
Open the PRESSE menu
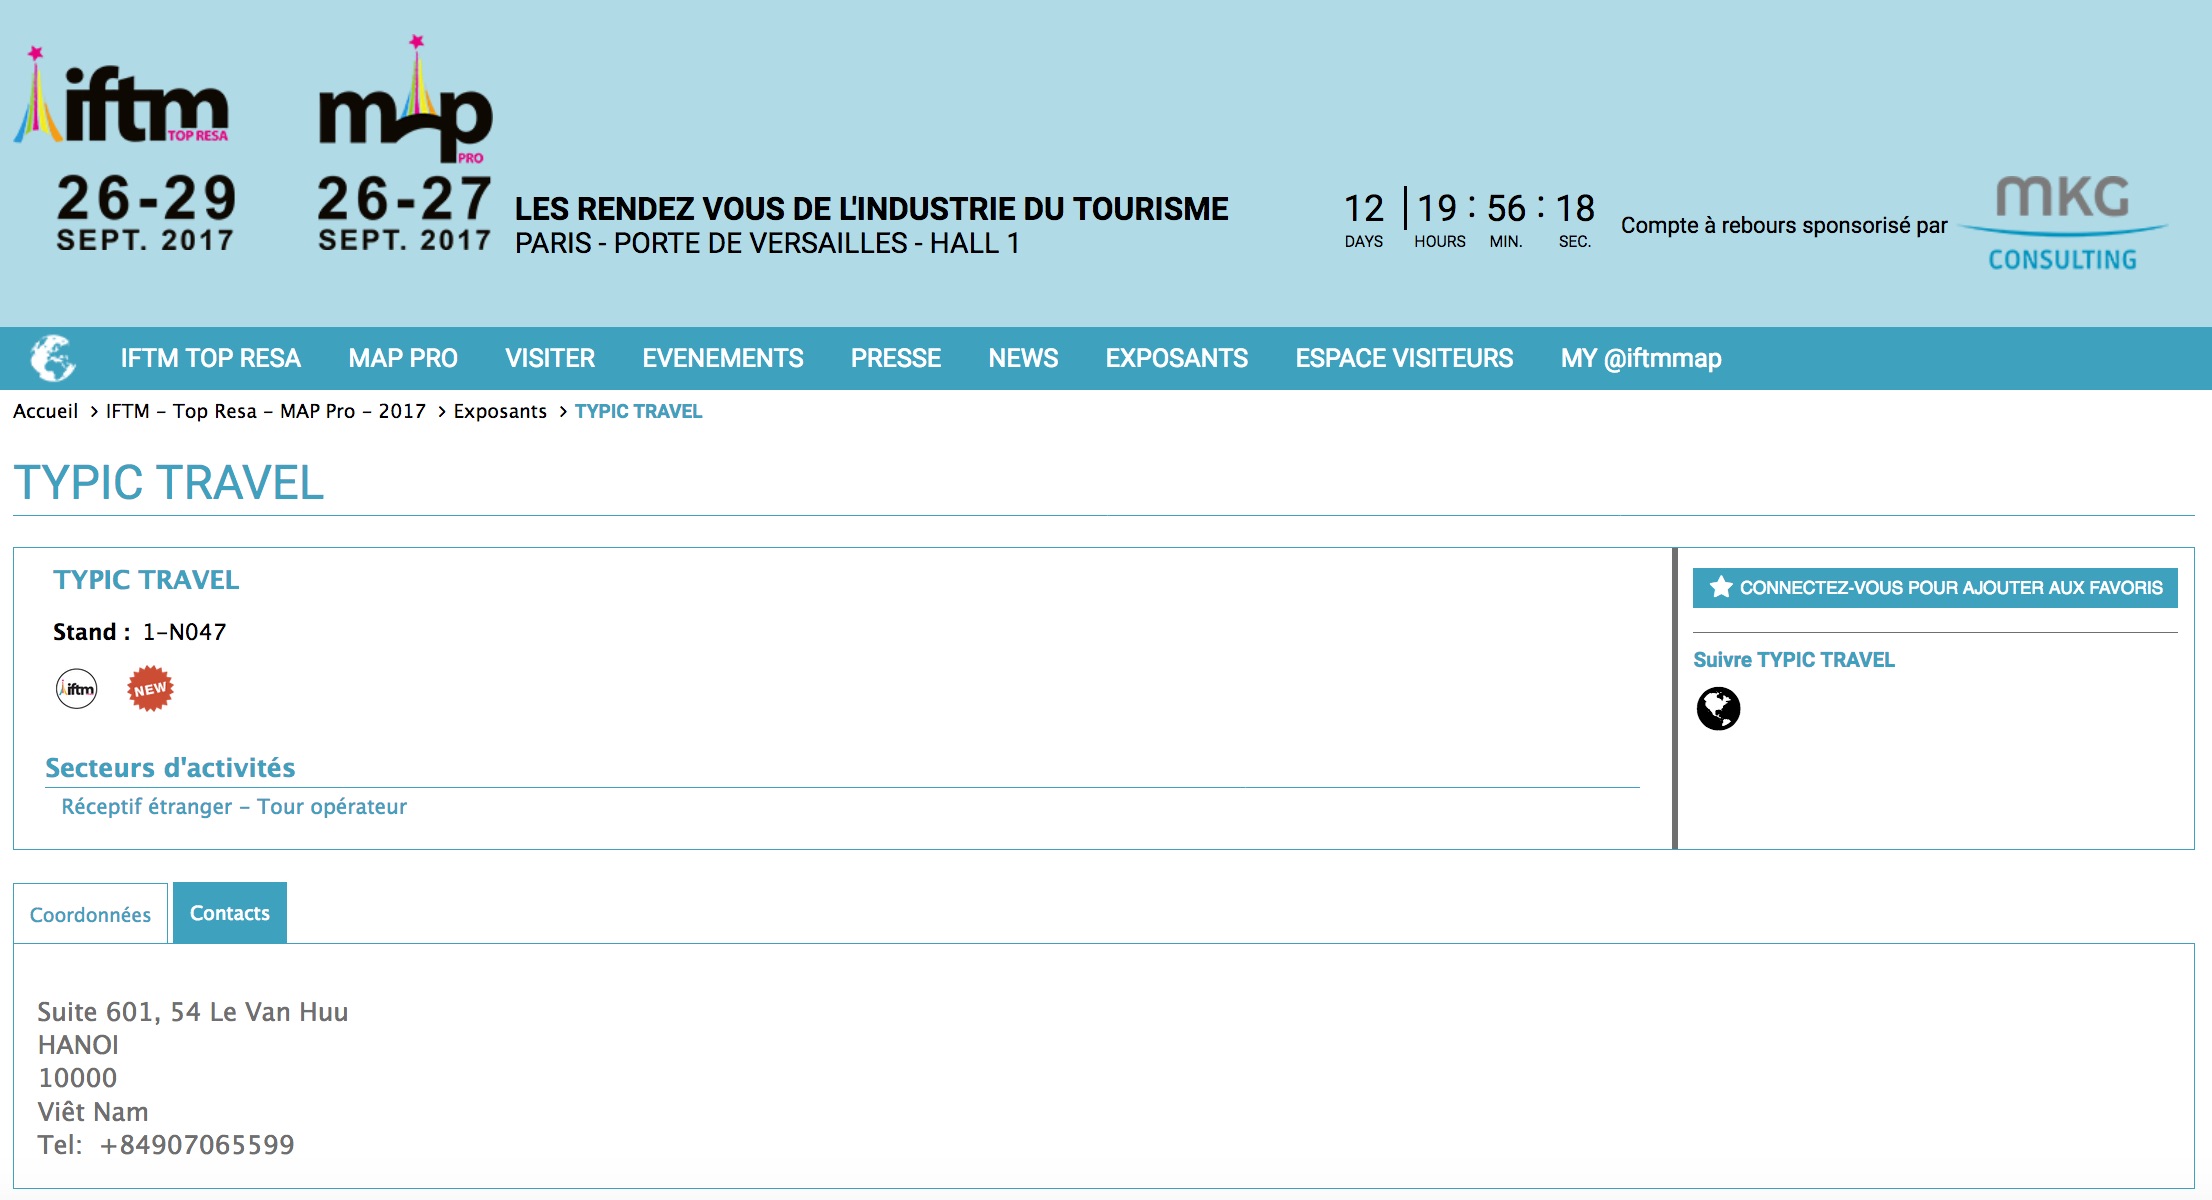tap(896, 358)
